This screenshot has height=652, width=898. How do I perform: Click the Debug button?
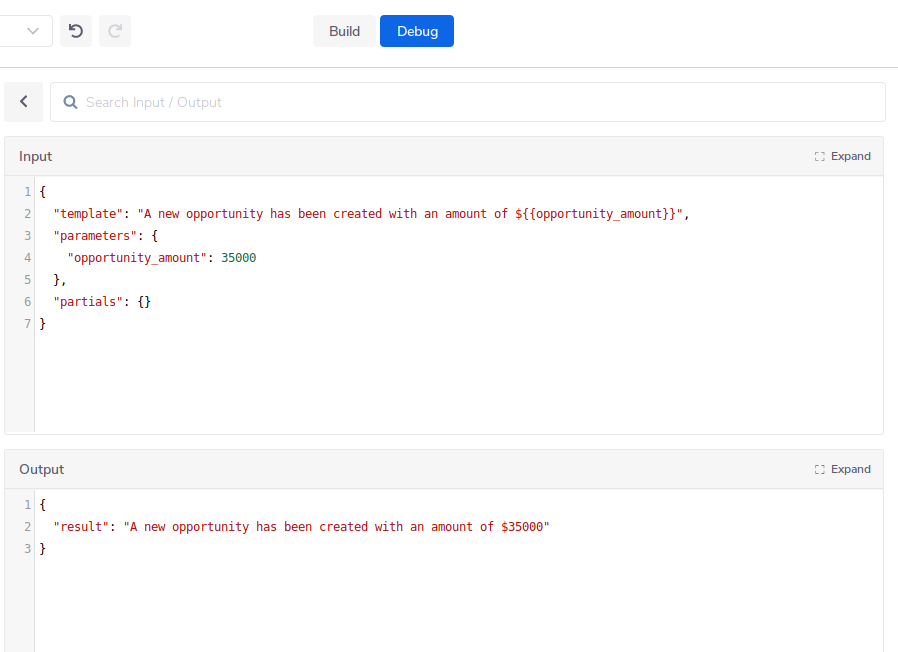coord(416,30)
